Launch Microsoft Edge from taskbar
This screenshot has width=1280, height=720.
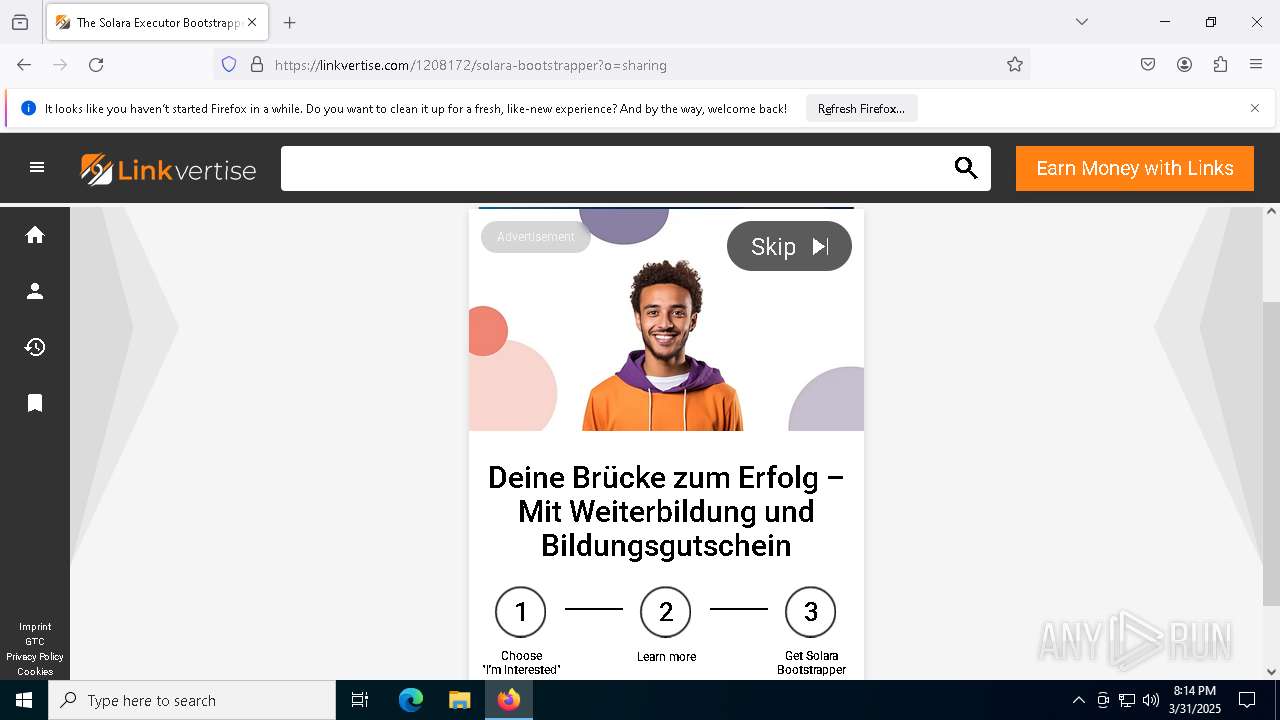411,700
